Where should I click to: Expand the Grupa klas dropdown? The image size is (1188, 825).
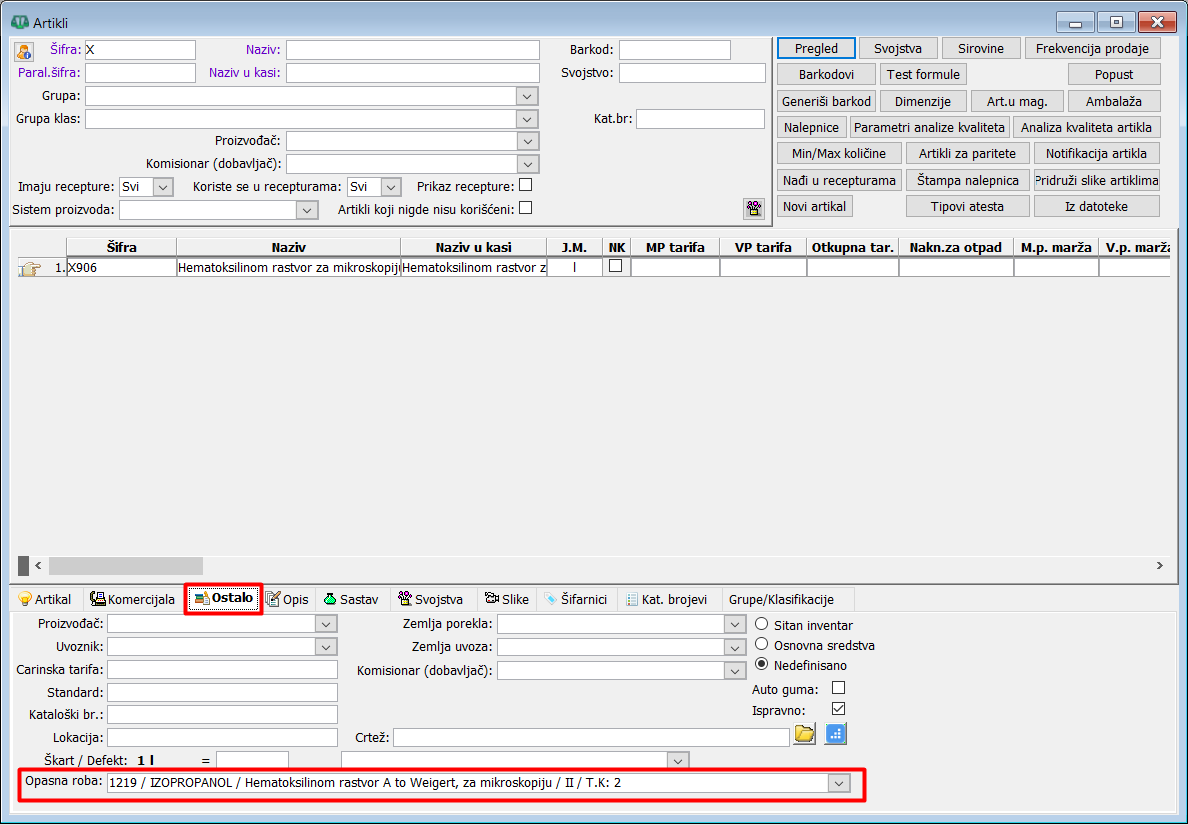(x=527, y=119)
